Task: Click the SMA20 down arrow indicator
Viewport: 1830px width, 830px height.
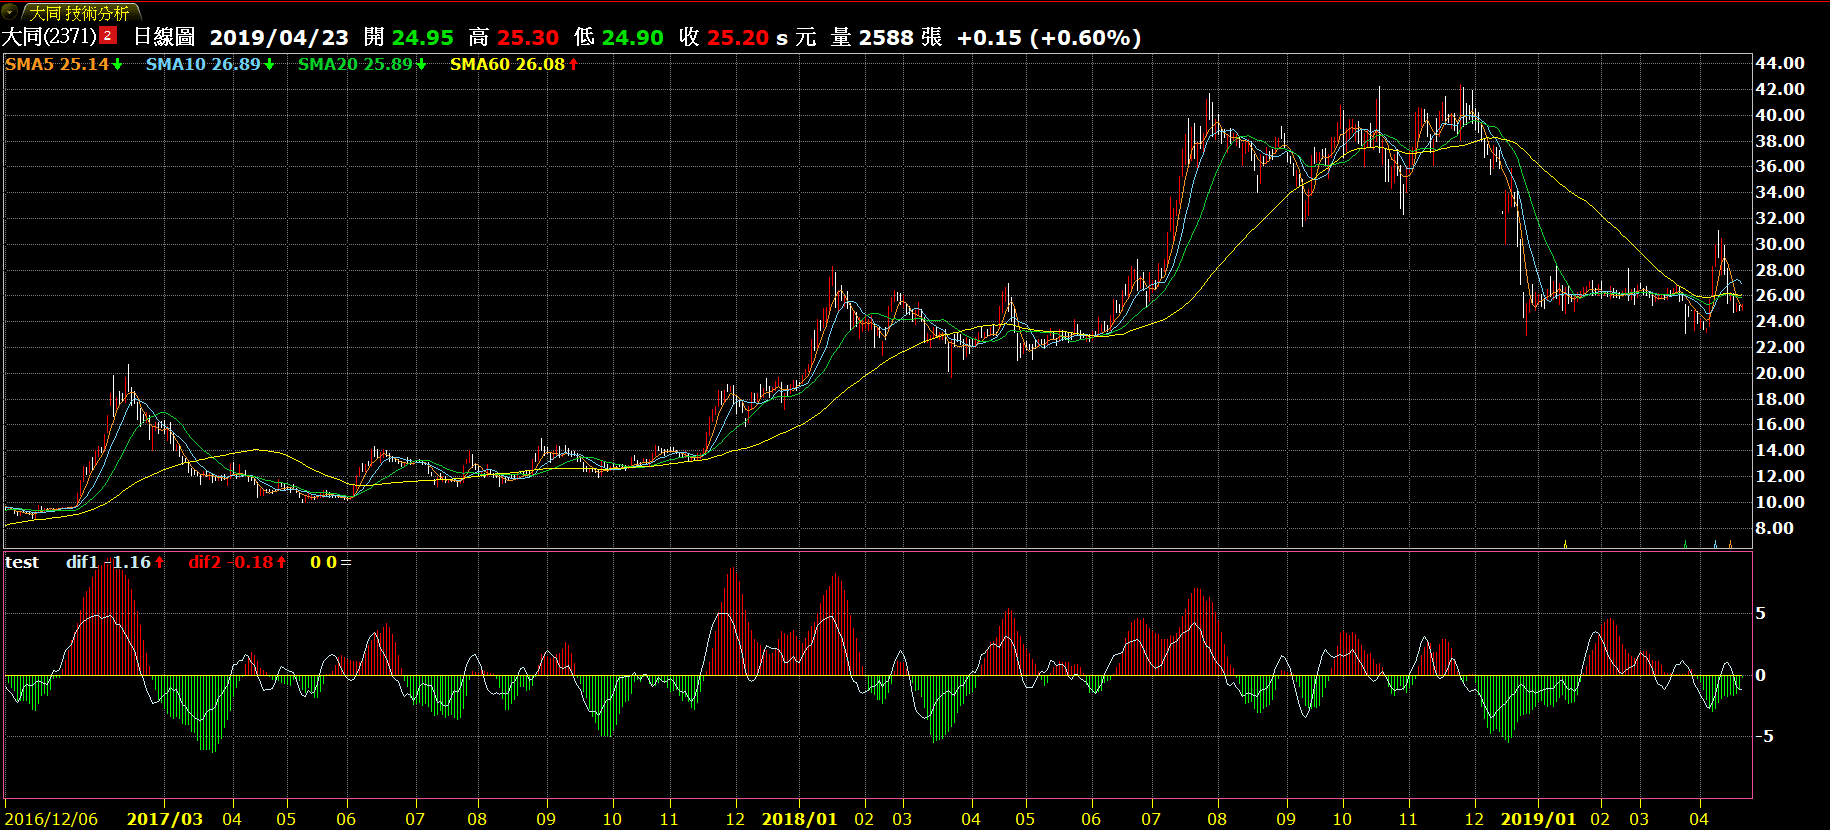Action: tap(421, 65)
